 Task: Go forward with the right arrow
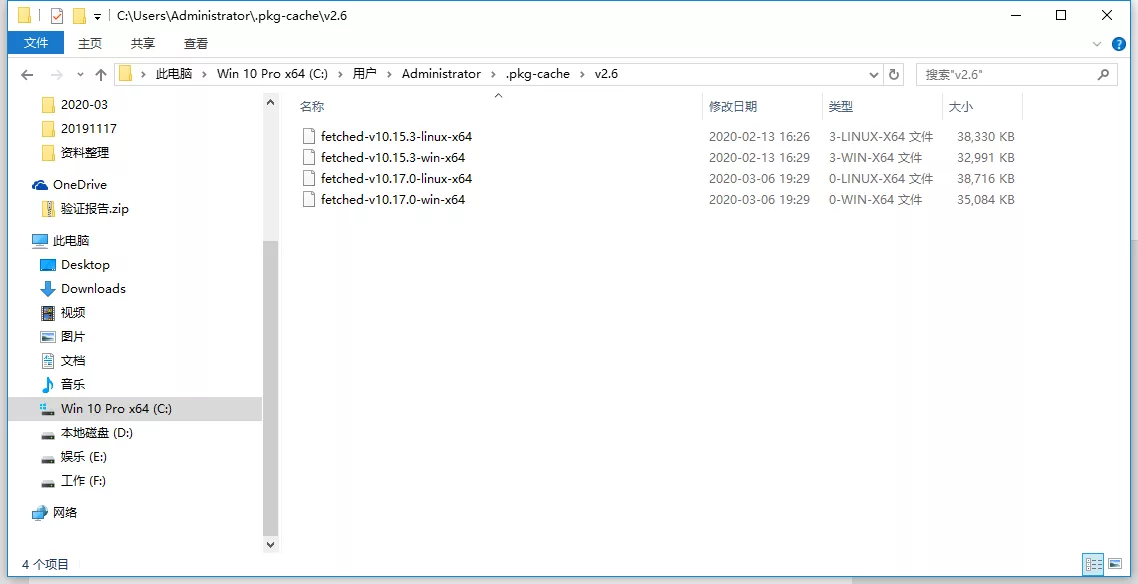[x=57, y=74]
